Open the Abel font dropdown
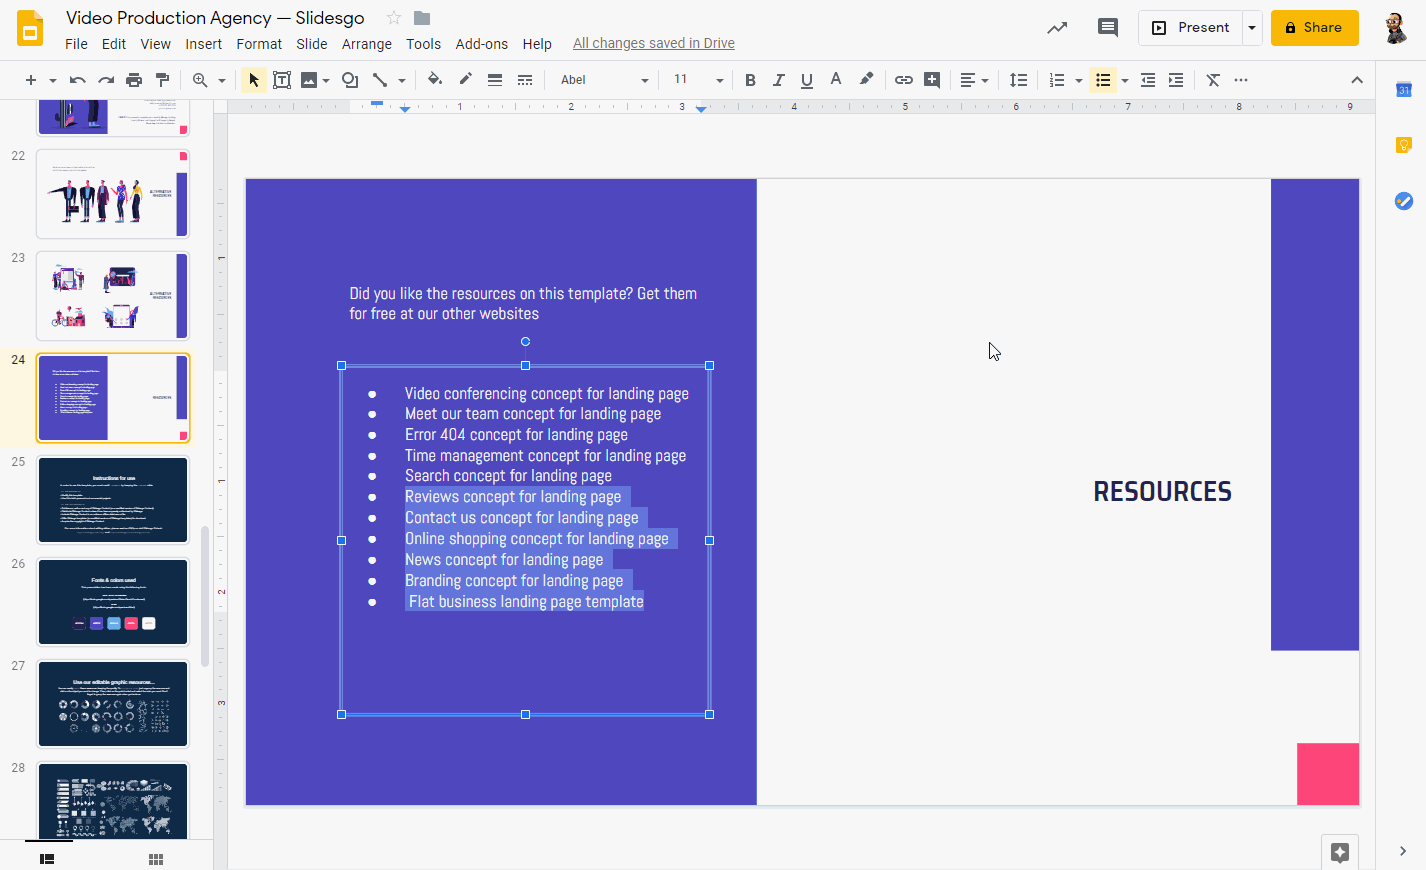The image size is (1426, 870). point(600,79)
